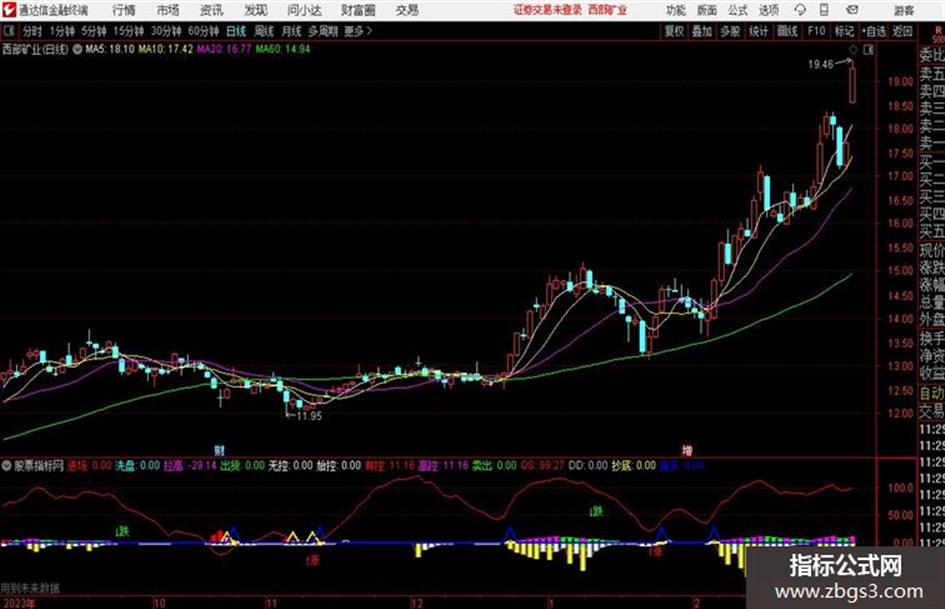945x609 pixels.
Task: Click the 西部矿业(日线) chart title
Action: [36, 49]
